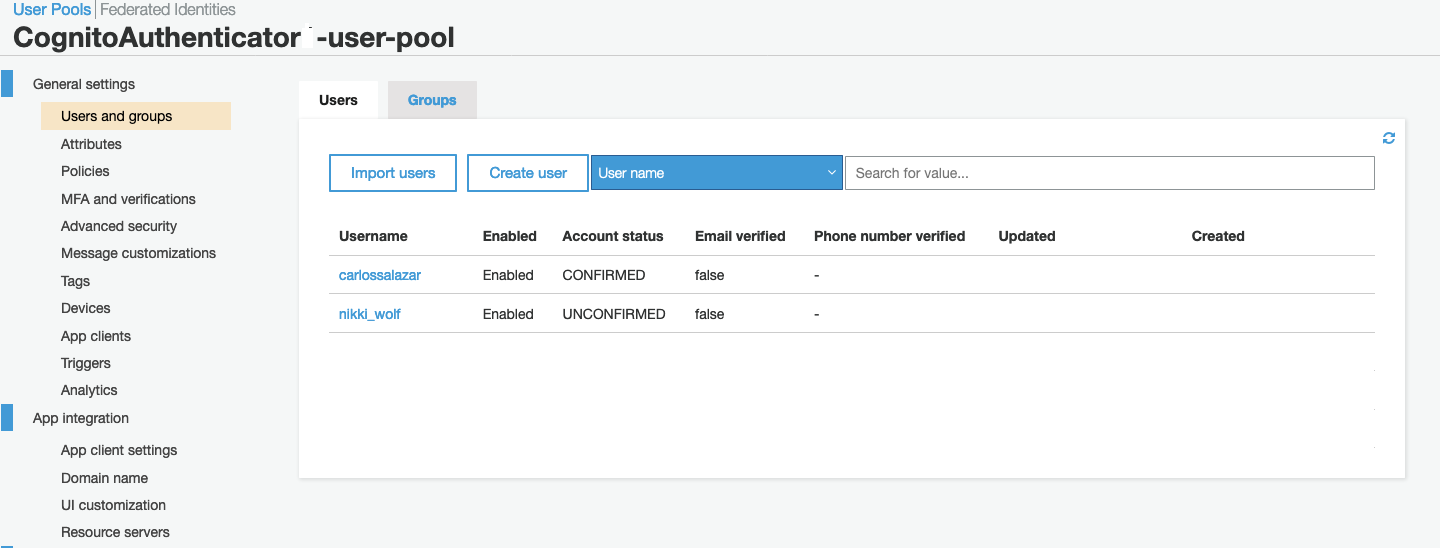Viewport: 1440px width, 548px height.
Task: Click the Created column header
Action: pyautogui.click(x=1218, y=236)
